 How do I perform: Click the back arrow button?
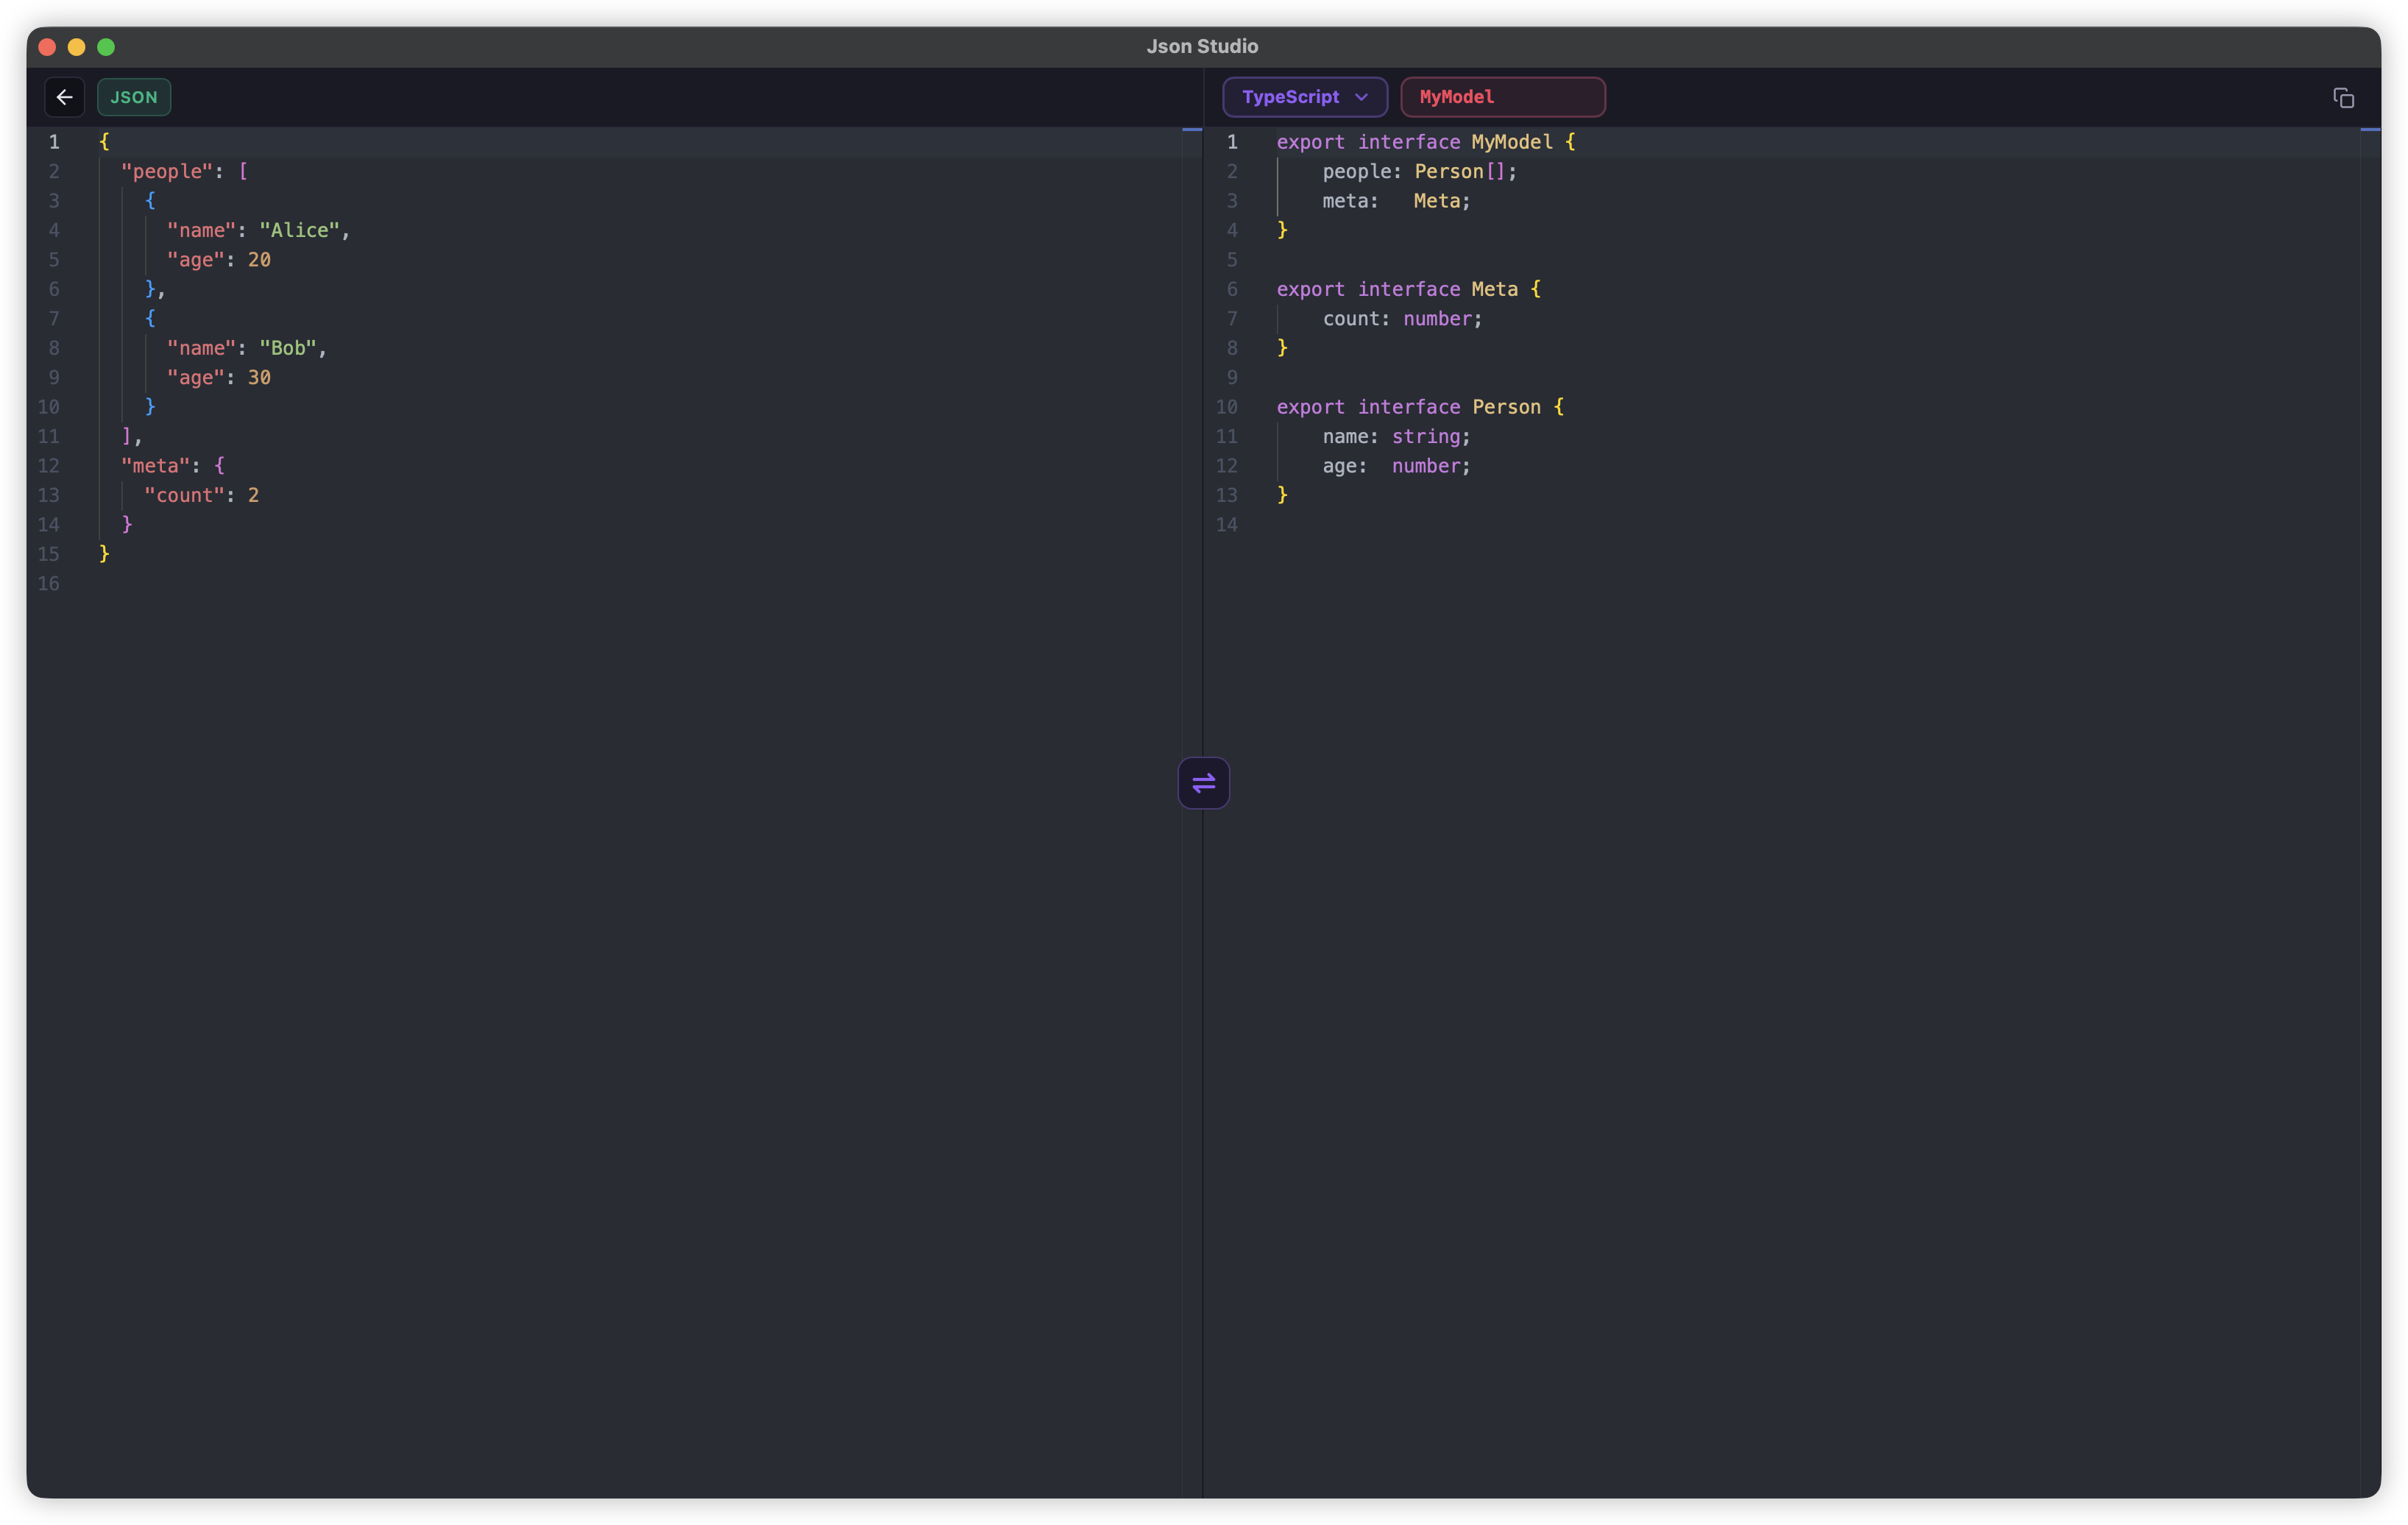point(65,97)
